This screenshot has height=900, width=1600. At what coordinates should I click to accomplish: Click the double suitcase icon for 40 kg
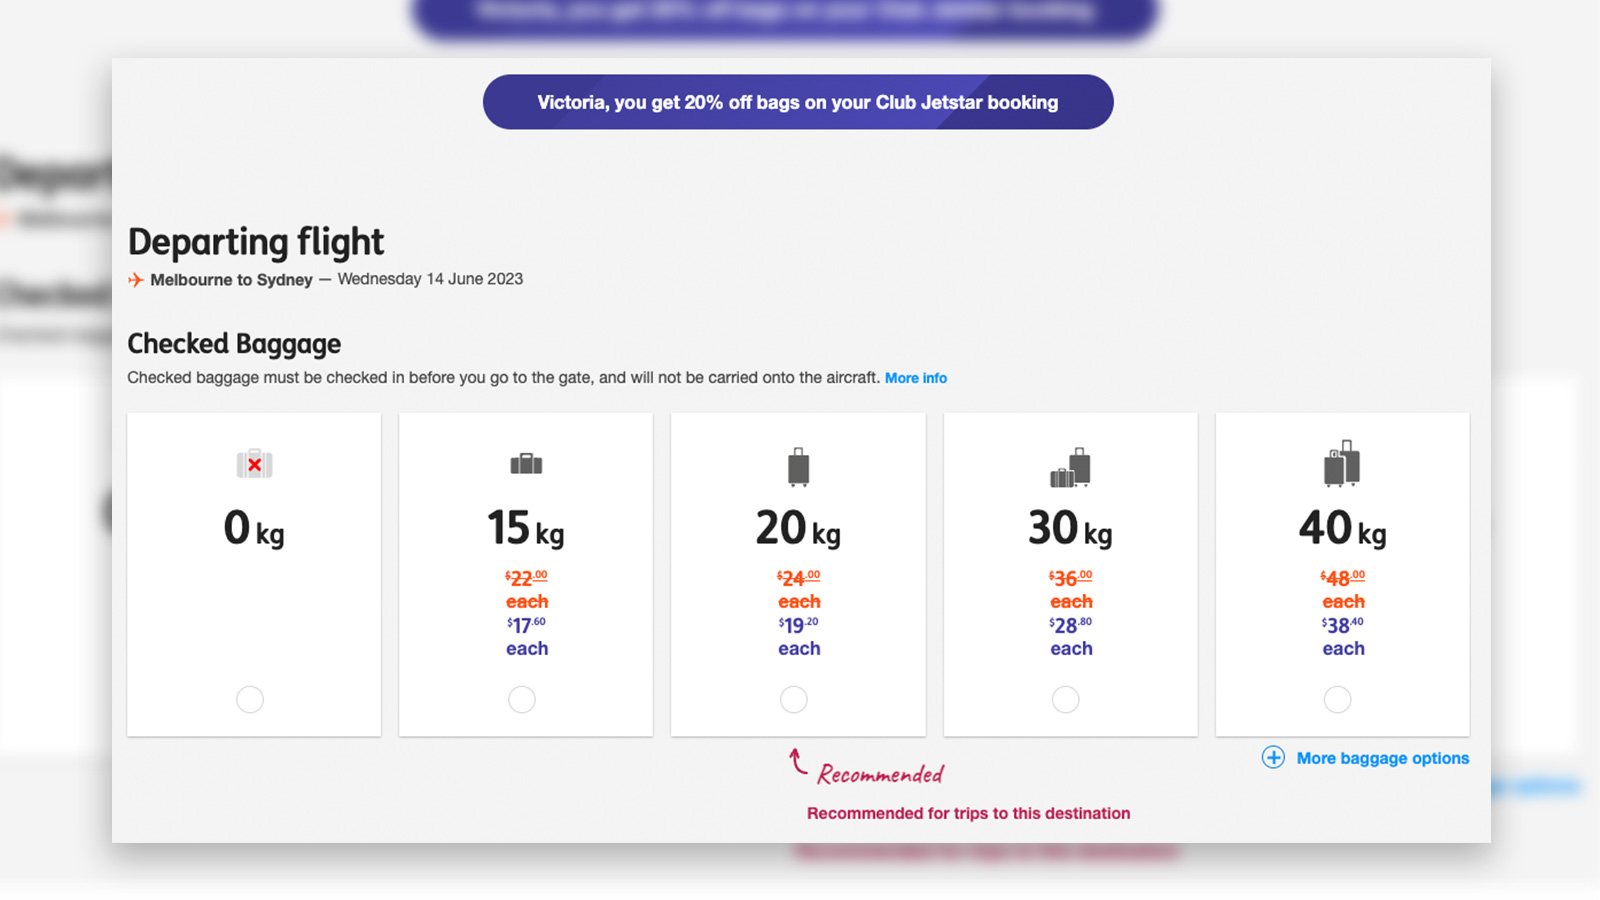click(x=1342, y=463)
